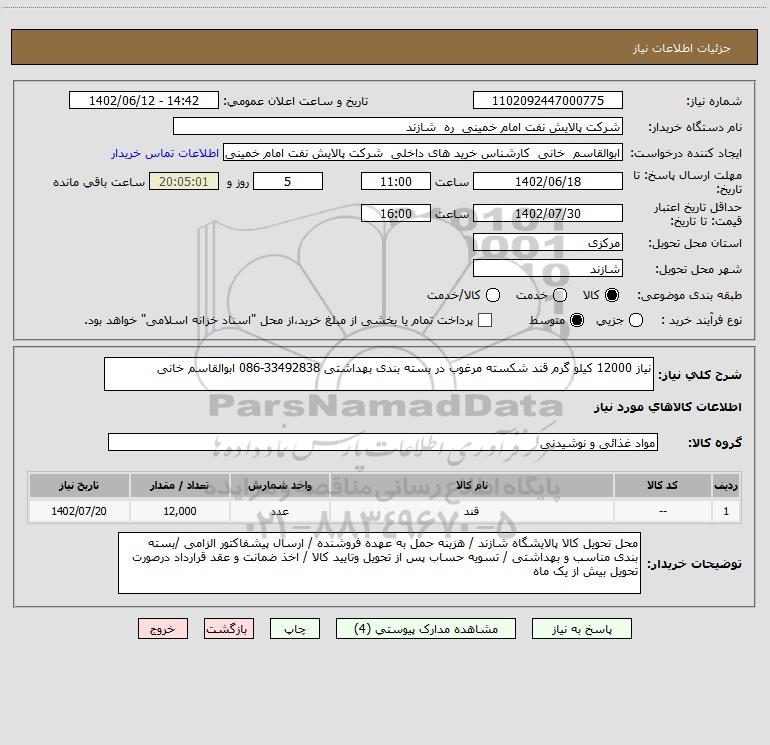The height and width of the screenshot is (745, 770).
Task: Click the بازگشت back button
Action: point(229,629)
